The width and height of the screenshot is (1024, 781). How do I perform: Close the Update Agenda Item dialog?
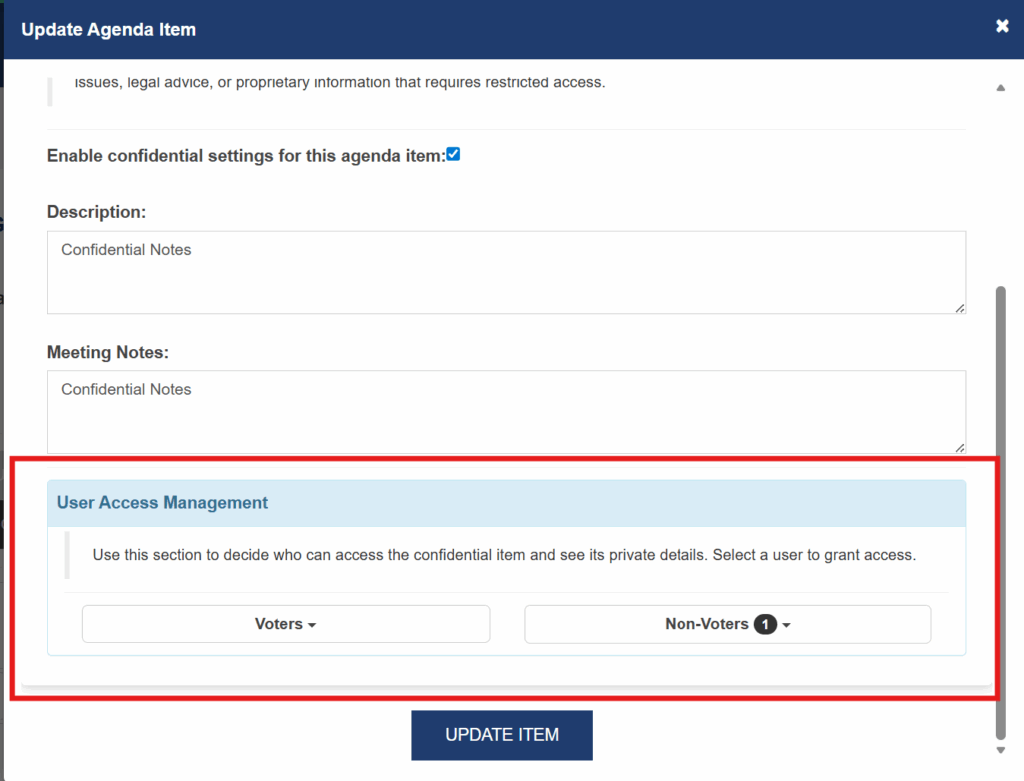click(x=1002, y=27)
